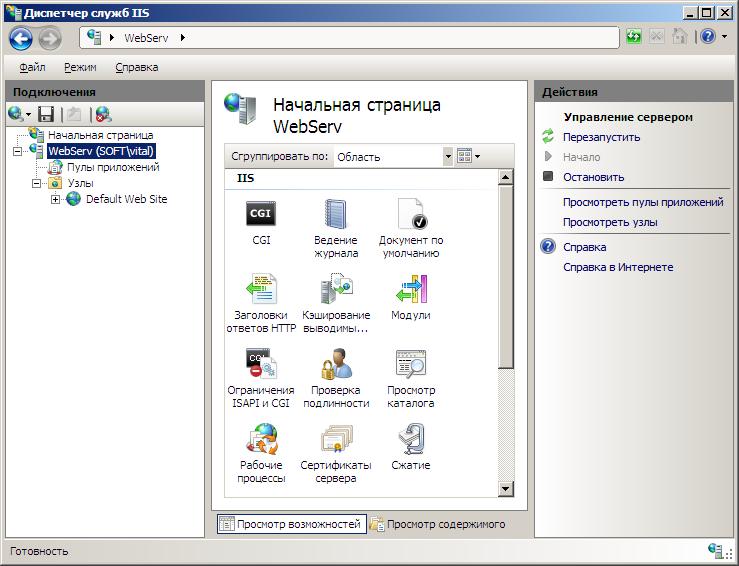This screenshot has width=739, height=566.
Task: Click the features list scrollbar thumb
Action: tap(505, 277)
